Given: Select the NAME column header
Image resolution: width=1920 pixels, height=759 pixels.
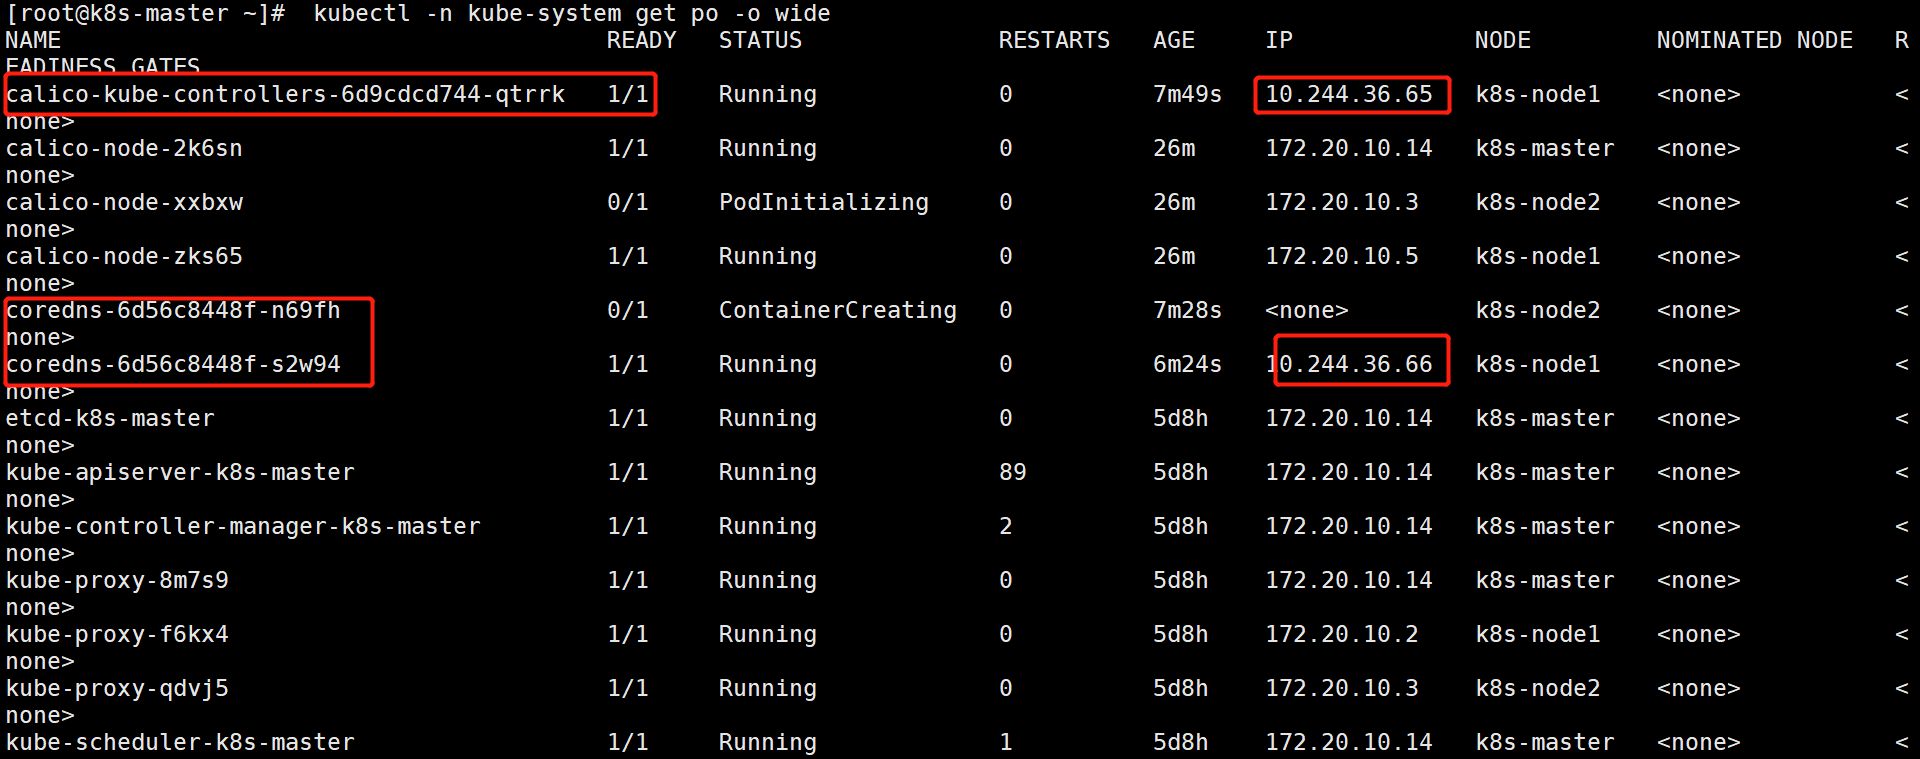Looking at the screenshot, I should tap(33, 40).
